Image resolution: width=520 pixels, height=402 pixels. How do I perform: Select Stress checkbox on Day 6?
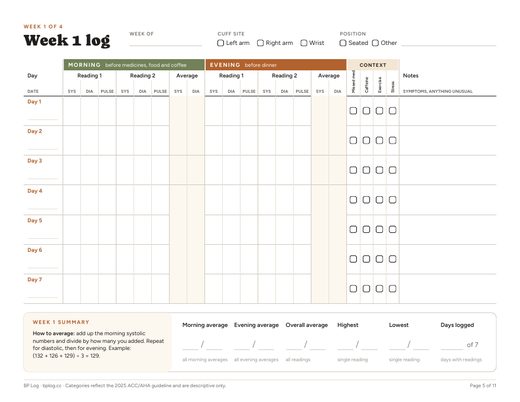tap(393, 259)
